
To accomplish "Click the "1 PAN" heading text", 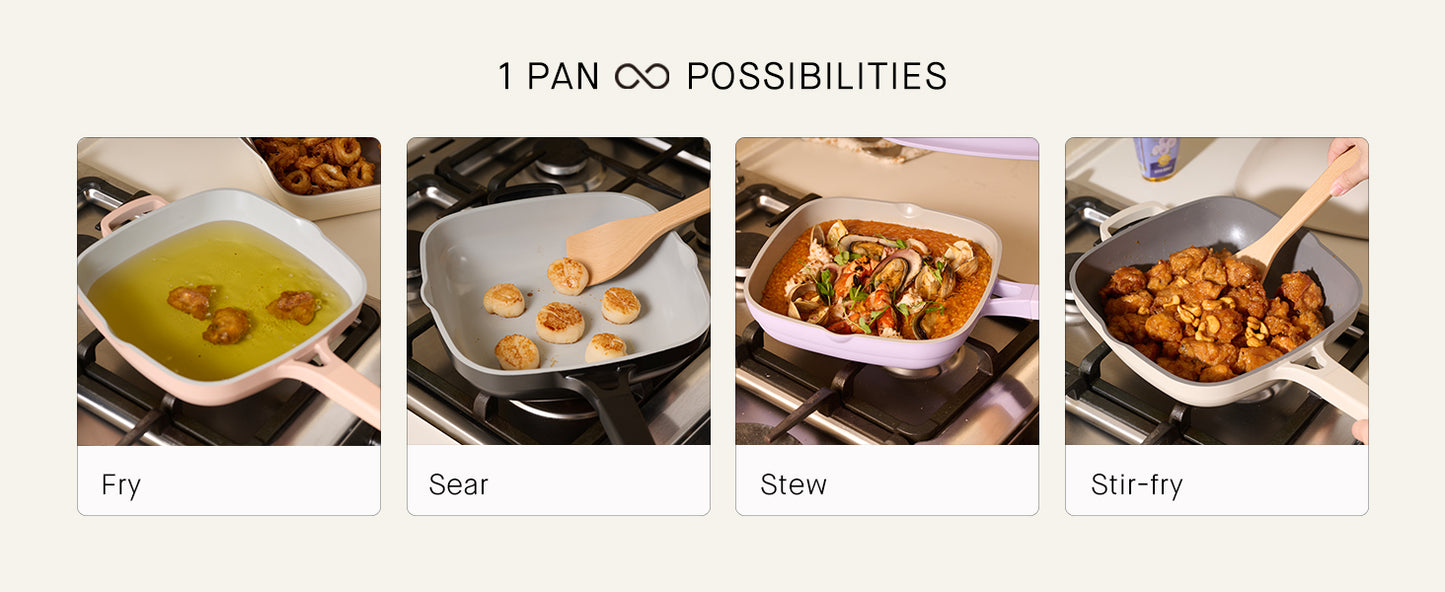I will tap(550, 76).
